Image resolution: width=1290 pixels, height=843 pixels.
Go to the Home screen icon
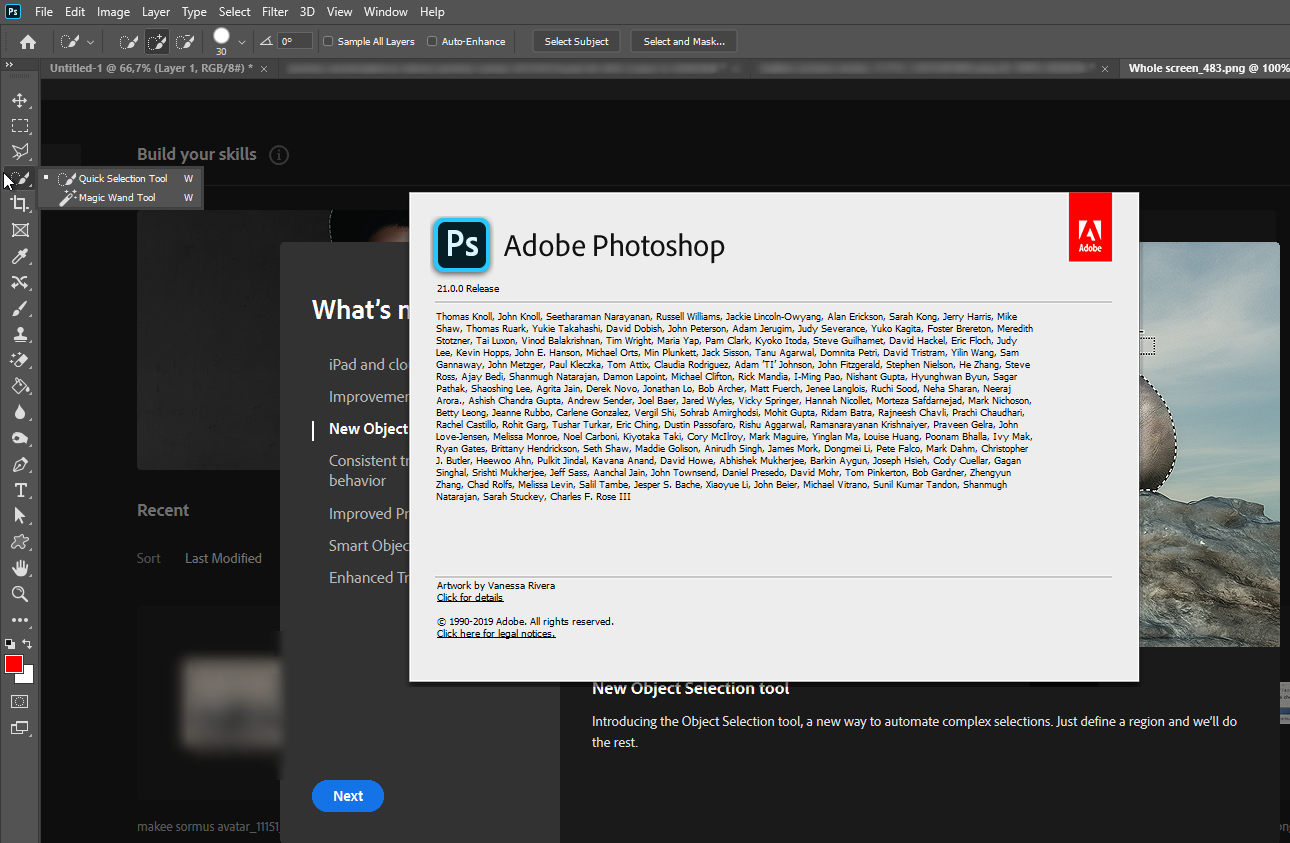click(28, 42)
